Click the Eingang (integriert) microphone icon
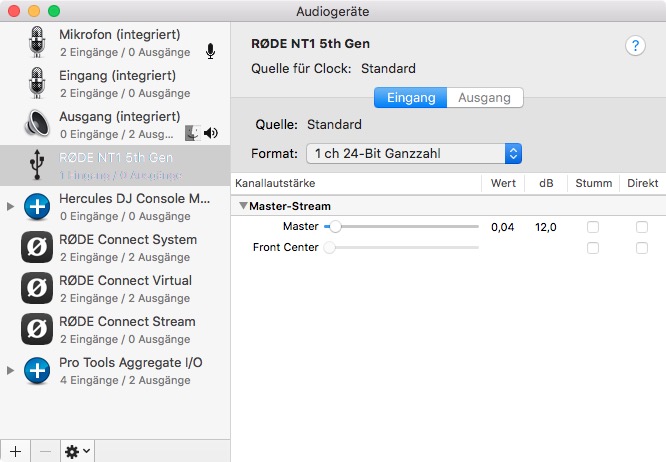Viewport: 666px width, 462px height. (37, 83)
